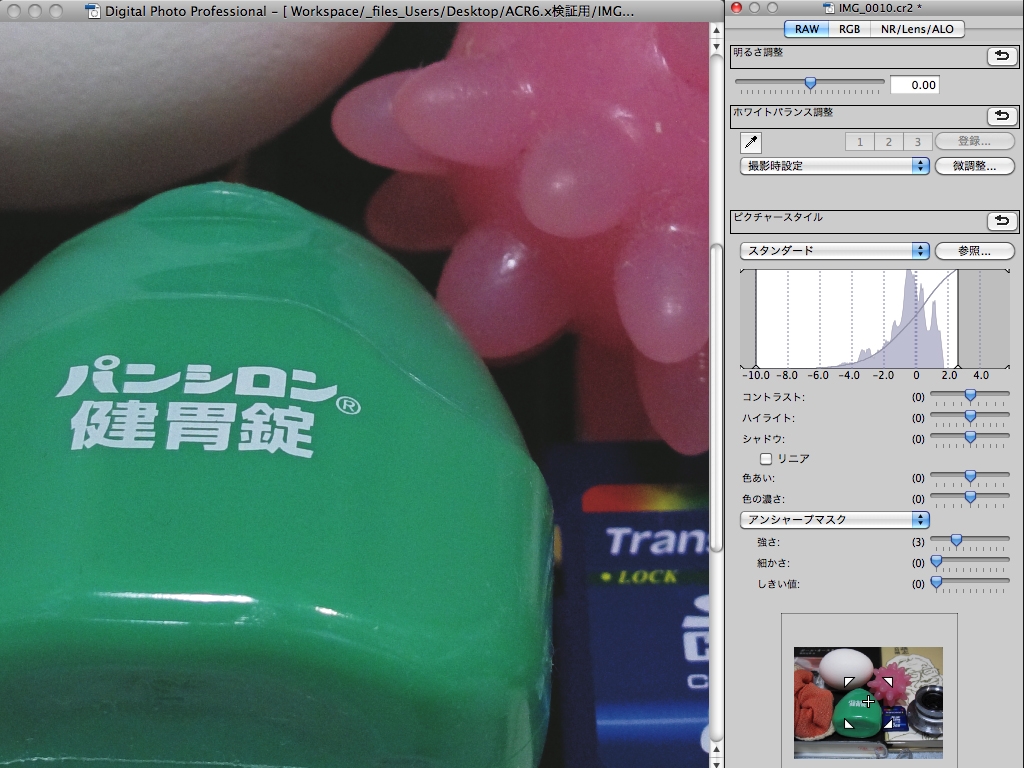Open the アンシャープマスク sharpness dropdown
Viewport: 1024px width, 768px height.
pyautogui.click(x=834, y=520)
